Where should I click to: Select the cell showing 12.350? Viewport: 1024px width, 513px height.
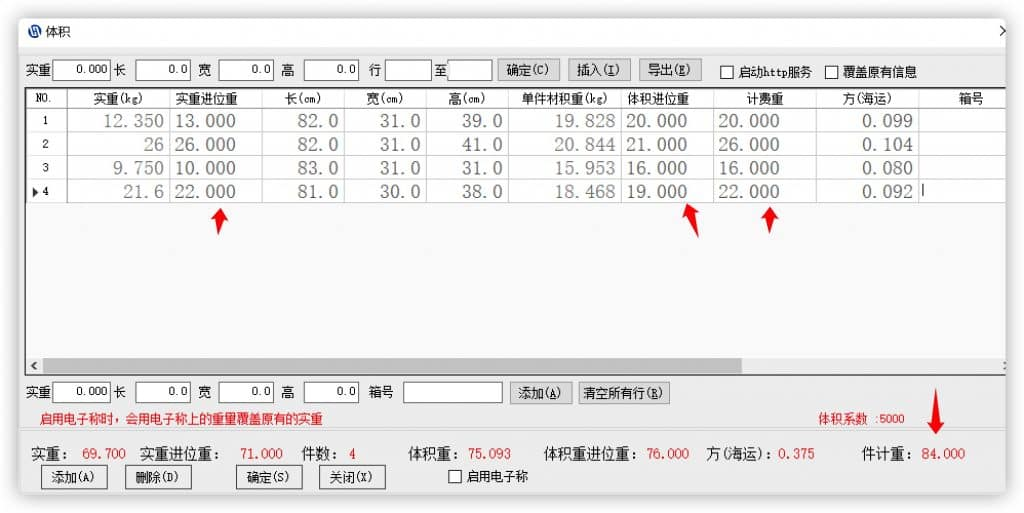click(x=118, y=121)
